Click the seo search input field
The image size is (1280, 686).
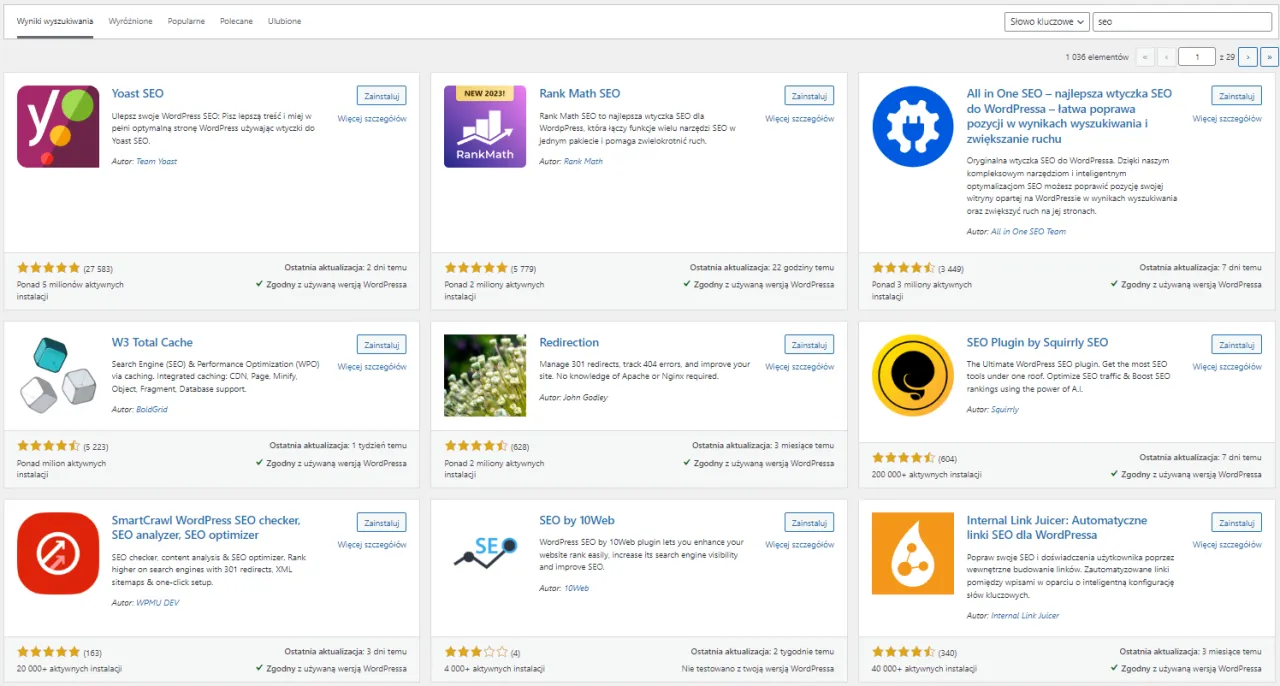point(1182,20)
